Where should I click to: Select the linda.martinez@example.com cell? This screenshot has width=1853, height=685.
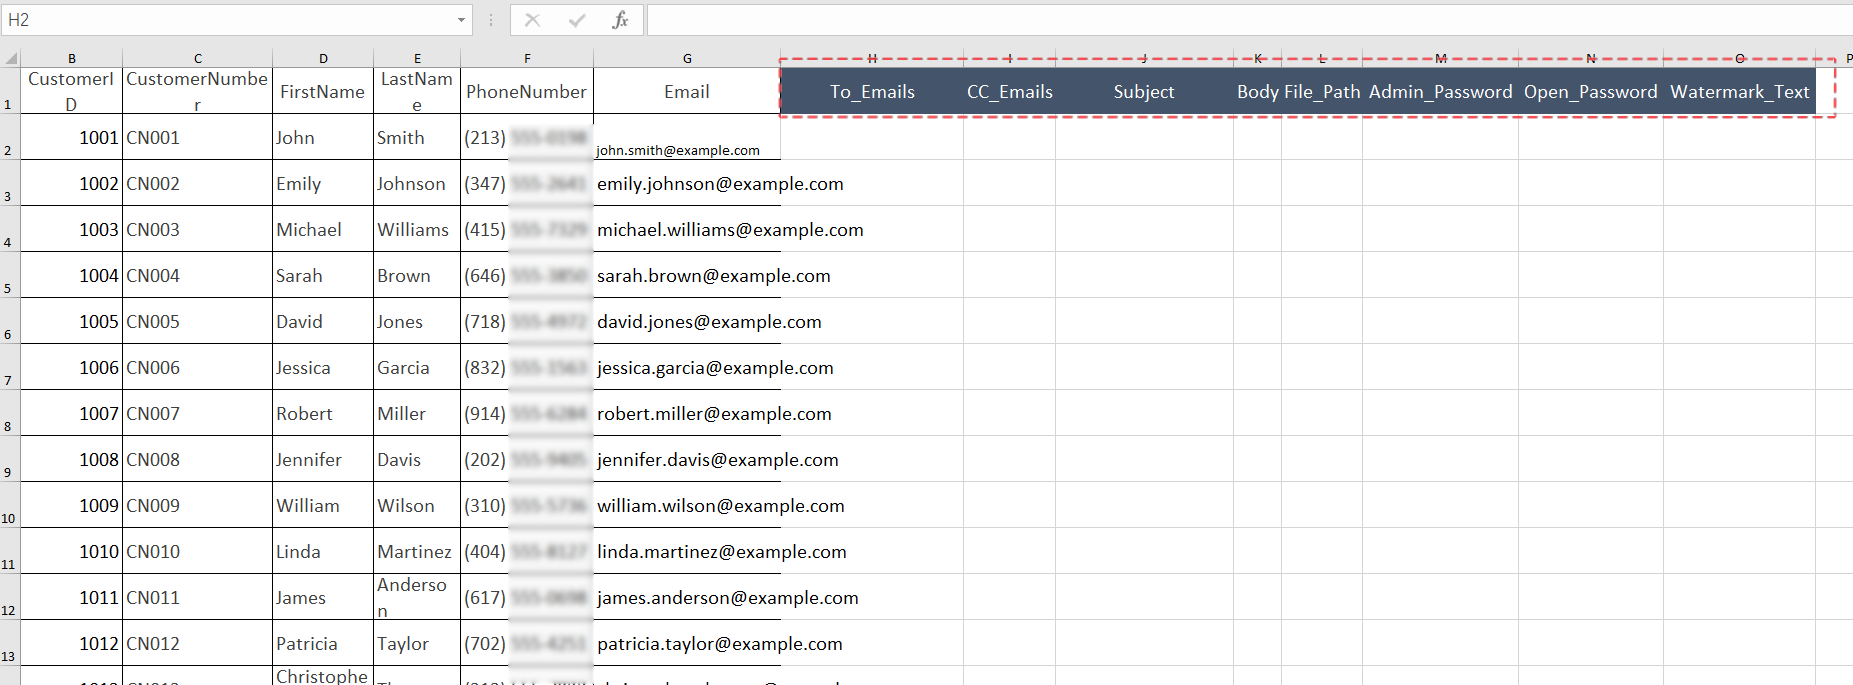pyautogui.click(x=687, y=551)
